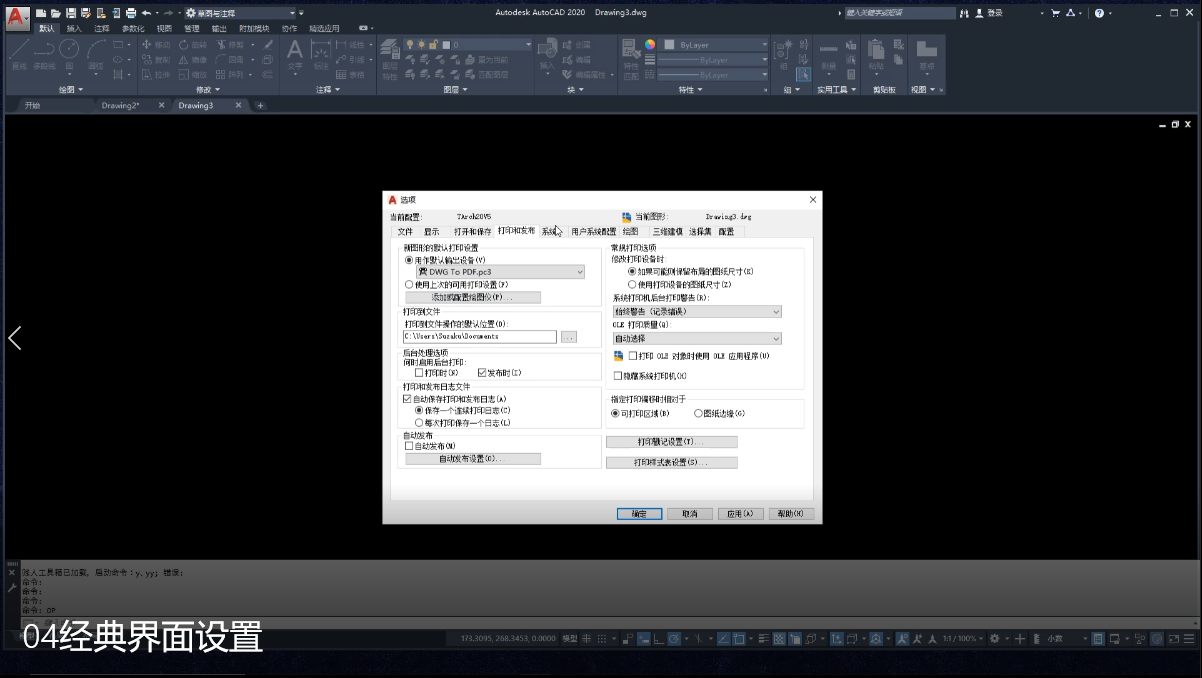This screenshot has height=678, width=1202.
Task: Click the Save icon in quick access toolbar
Action: (x=70, y=13)
